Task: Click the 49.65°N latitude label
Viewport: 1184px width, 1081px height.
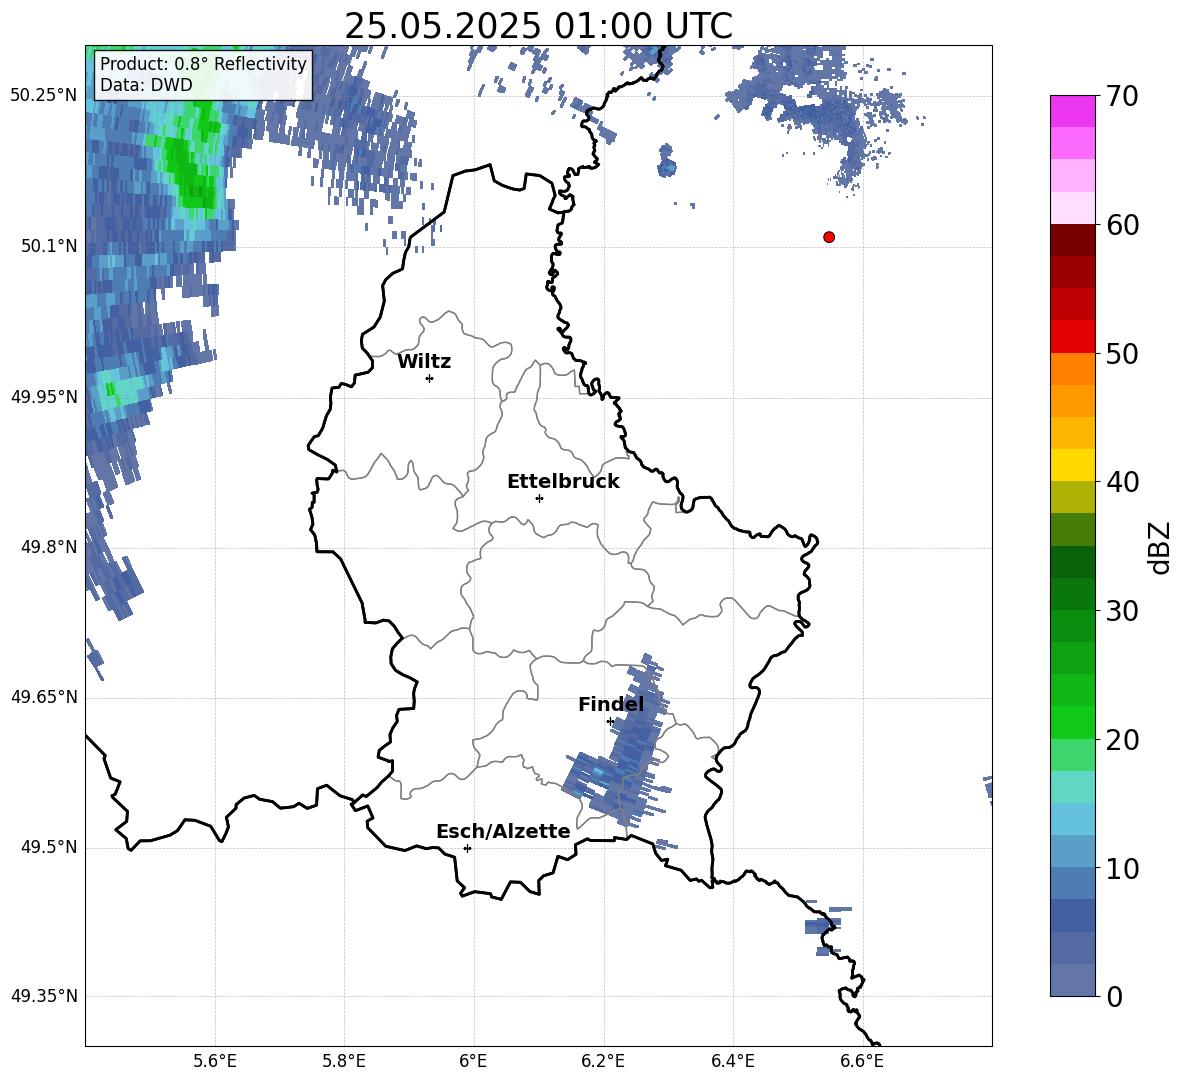Action: [x=44, y=697]
